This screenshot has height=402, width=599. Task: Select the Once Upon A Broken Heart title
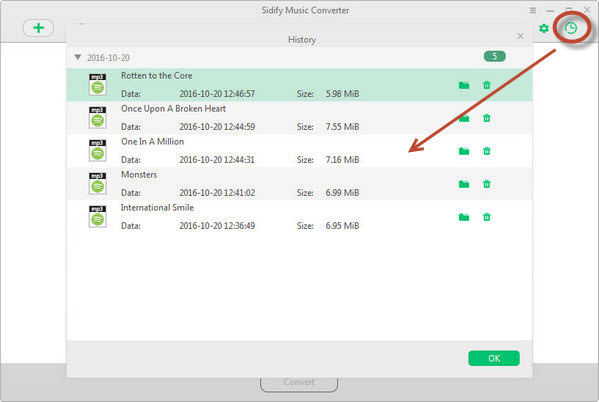[173, 109]
